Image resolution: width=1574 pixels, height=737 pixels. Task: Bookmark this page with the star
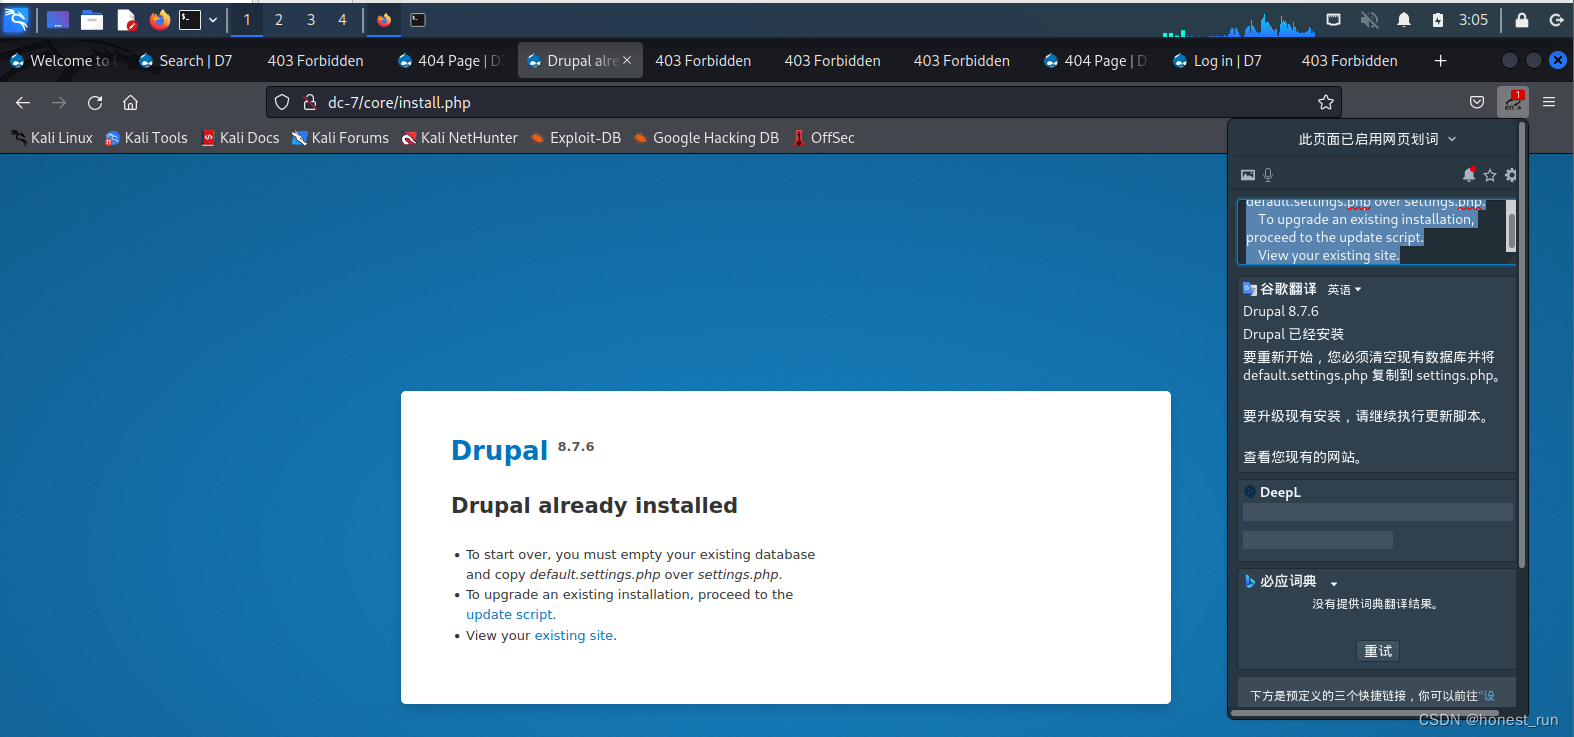coord(1326,102)
